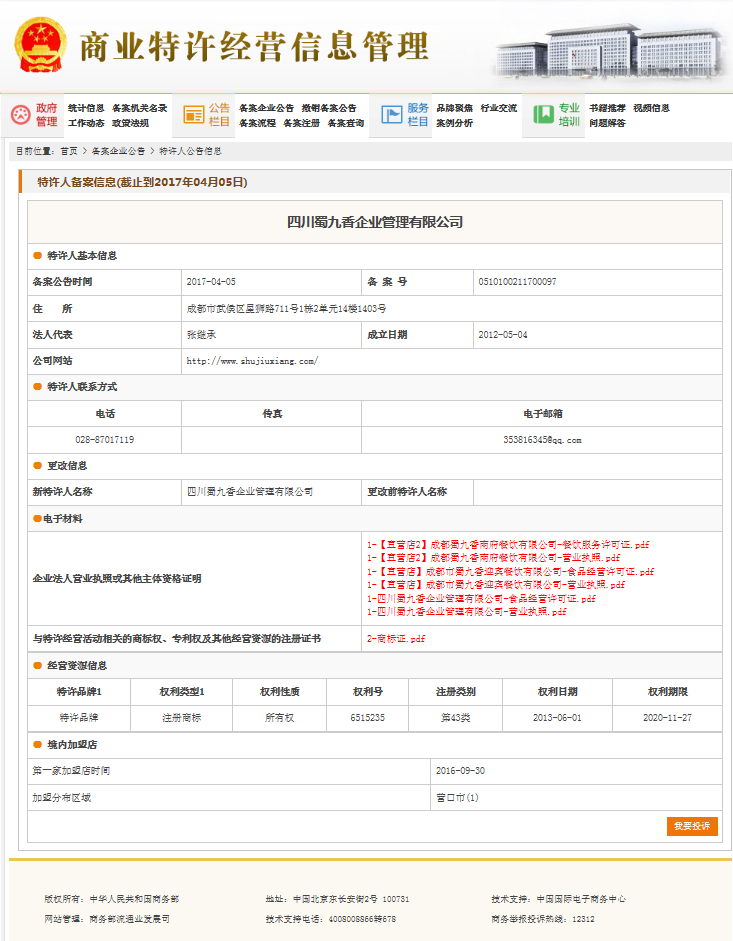Click the 公告栏目 orange newspaper icon
Image resolution: width=733 pixels, height=941 pixels.
click(x=194, y=115)
